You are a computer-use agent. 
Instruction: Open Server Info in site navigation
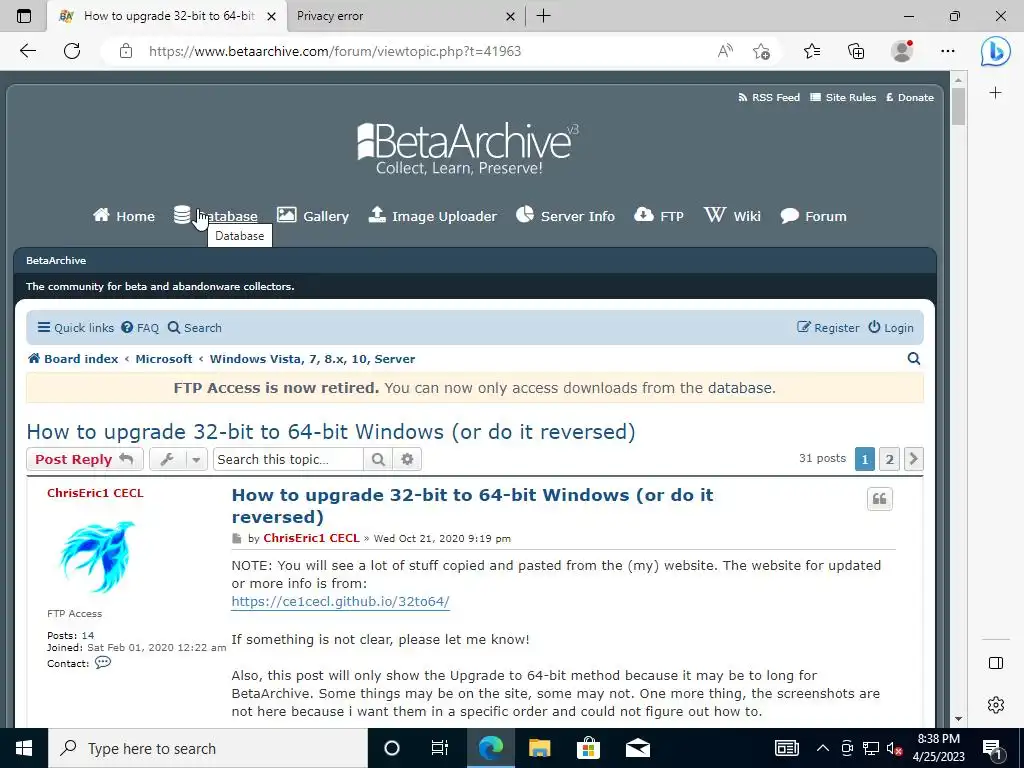566,216
